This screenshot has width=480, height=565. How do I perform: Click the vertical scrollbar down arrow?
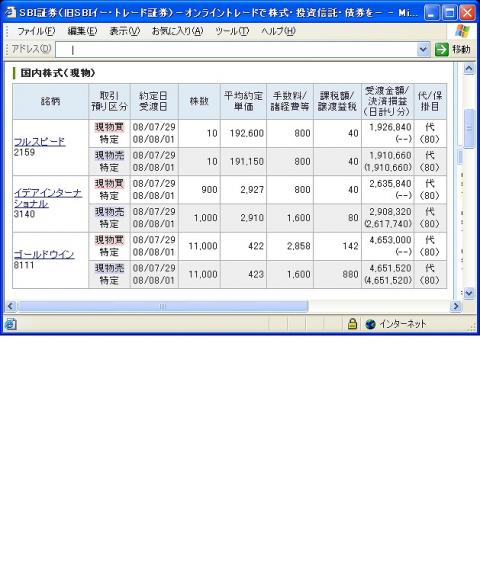[468, 293]
